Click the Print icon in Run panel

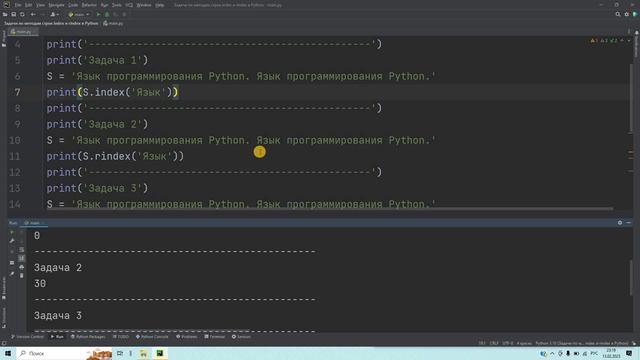click(22, 267)
